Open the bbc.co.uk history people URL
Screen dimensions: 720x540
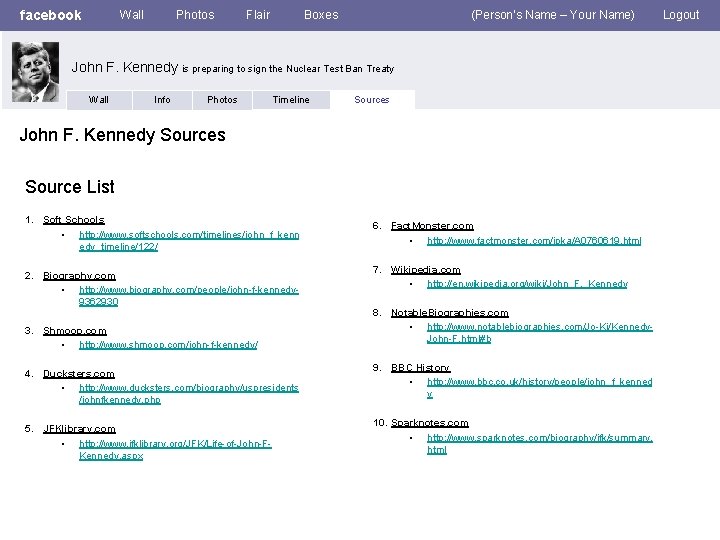click(540, 388)
